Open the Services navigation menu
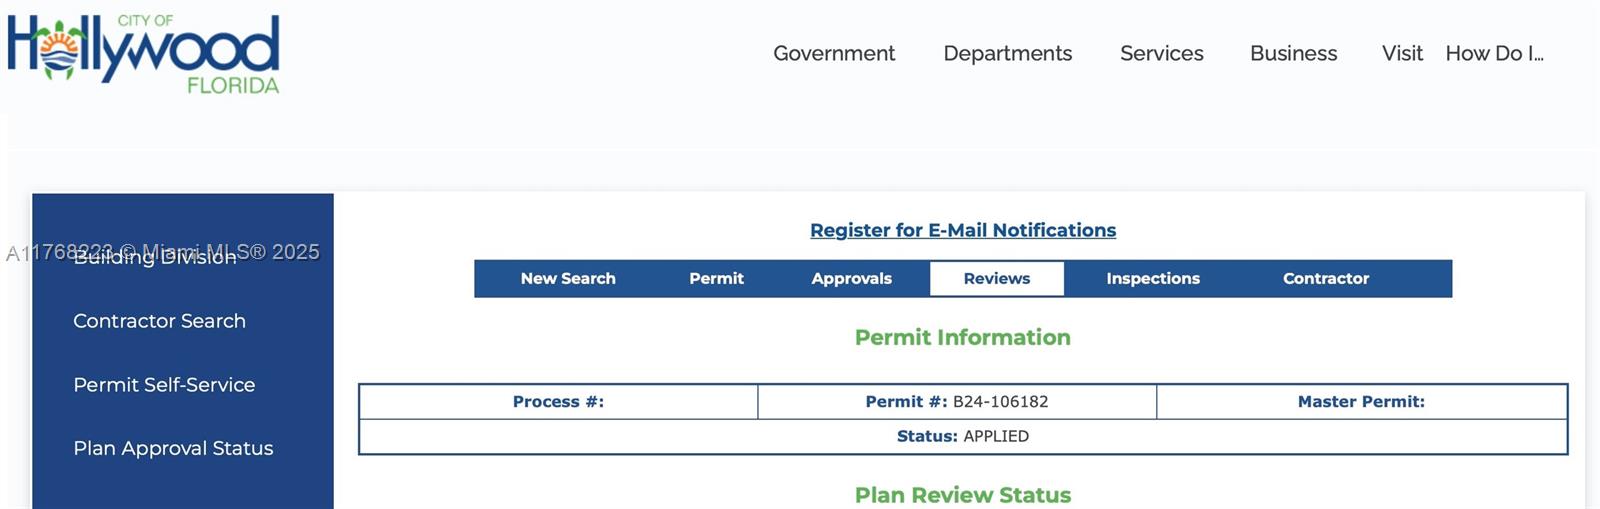The width and height of the screenshot is (1600, 509). coord(1161,54)
